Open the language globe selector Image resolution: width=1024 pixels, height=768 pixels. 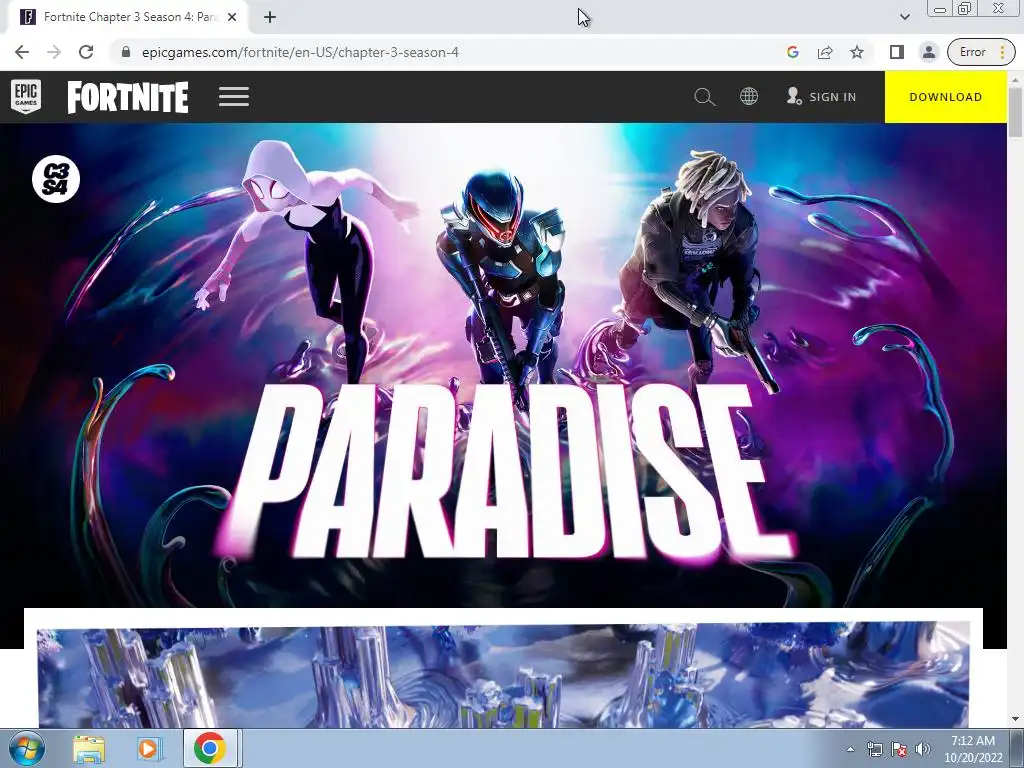point(749,97)
